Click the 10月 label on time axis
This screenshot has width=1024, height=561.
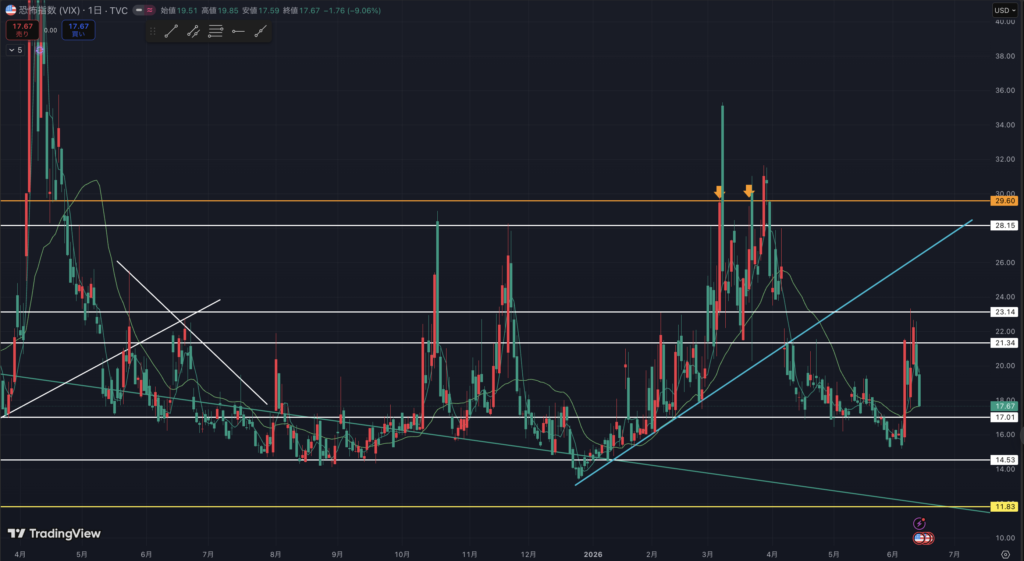click(402, 554)
